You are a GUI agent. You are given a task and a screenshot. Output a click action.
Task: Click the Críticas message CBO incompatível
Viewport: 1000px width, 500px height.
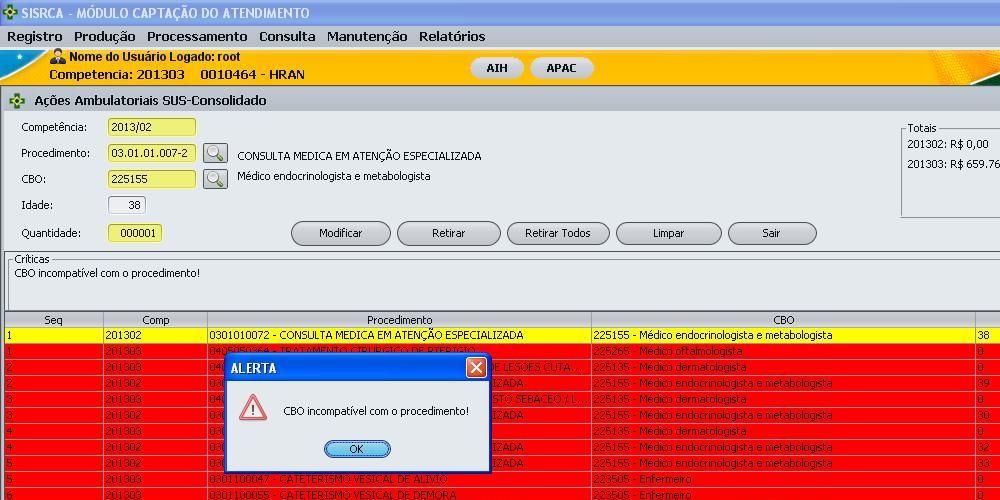tap(107, 273)
